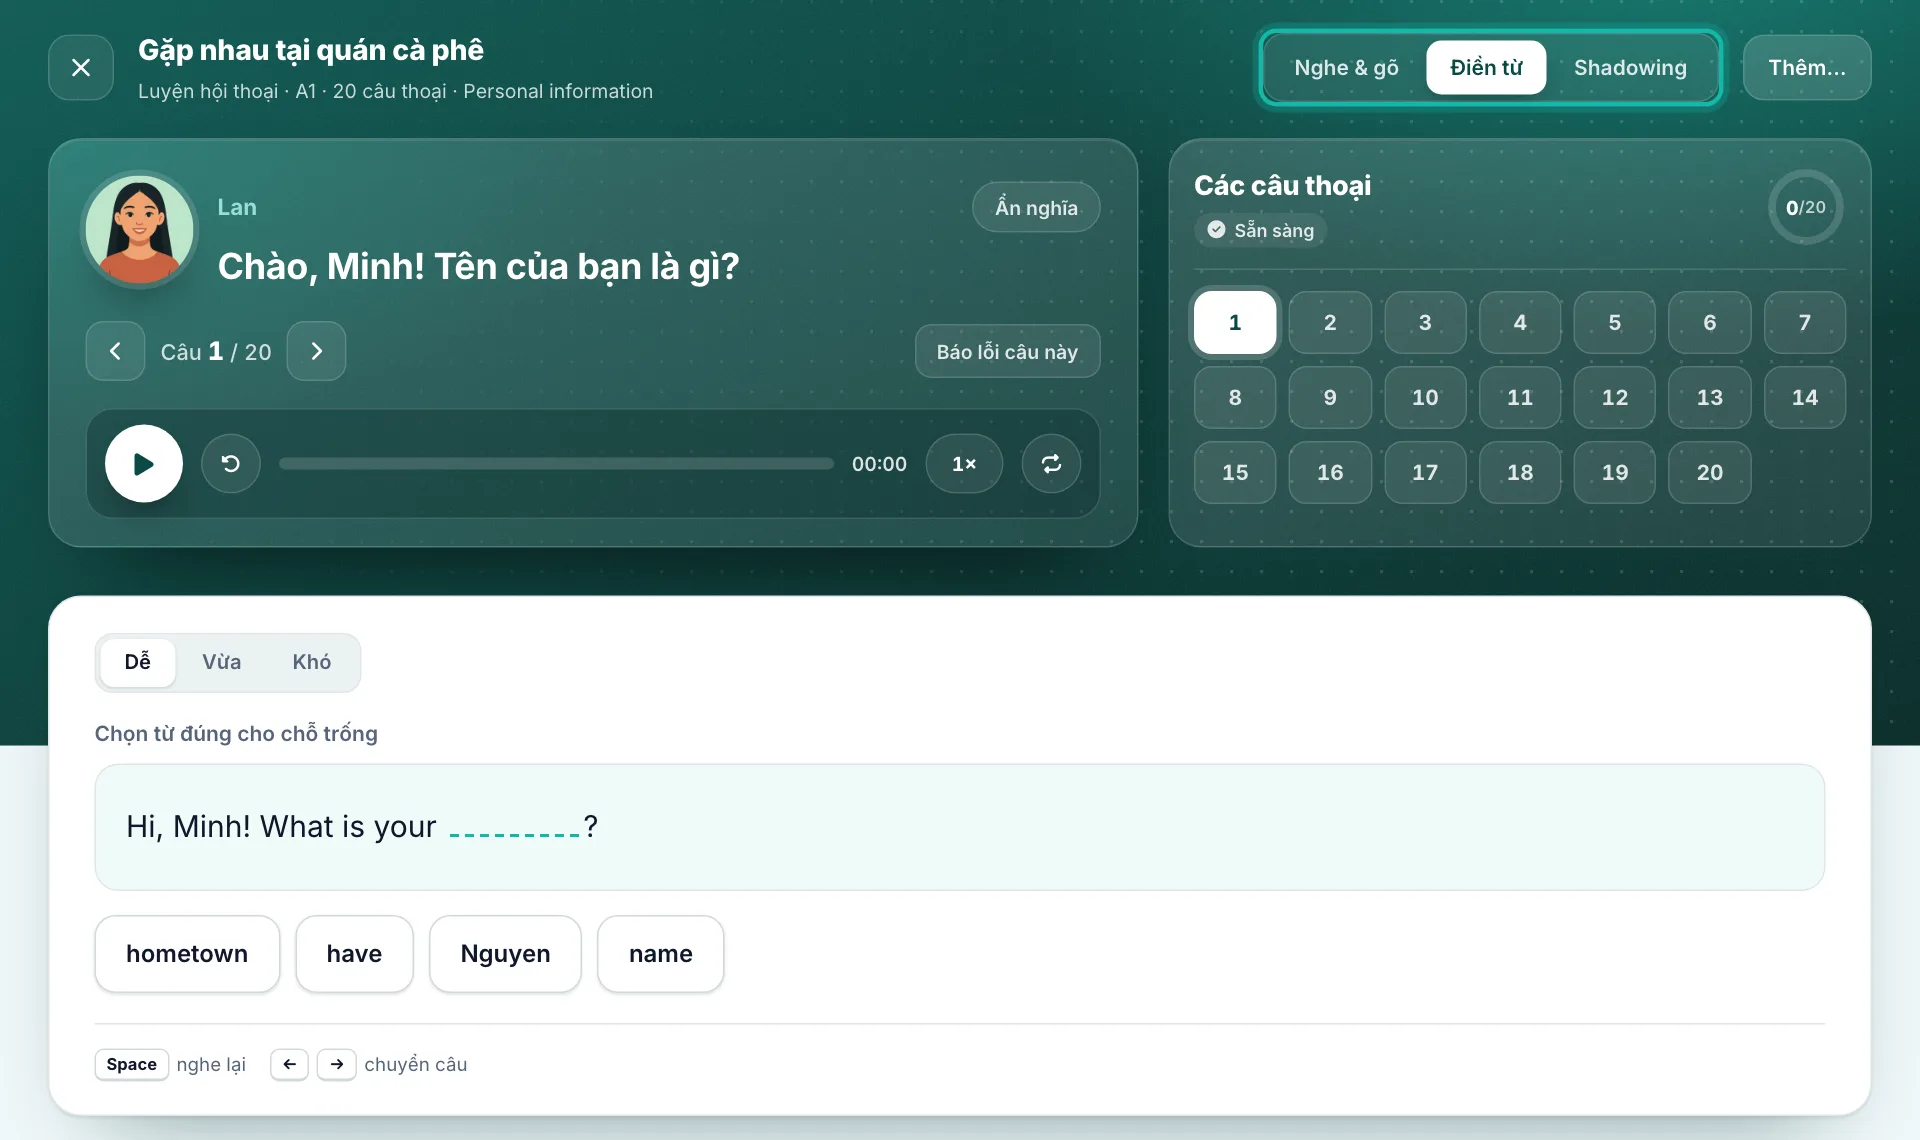Screen dimensions: 1920x1140
Task: Open the Shadowing mode tab
Action: (x=1630, y=68)
